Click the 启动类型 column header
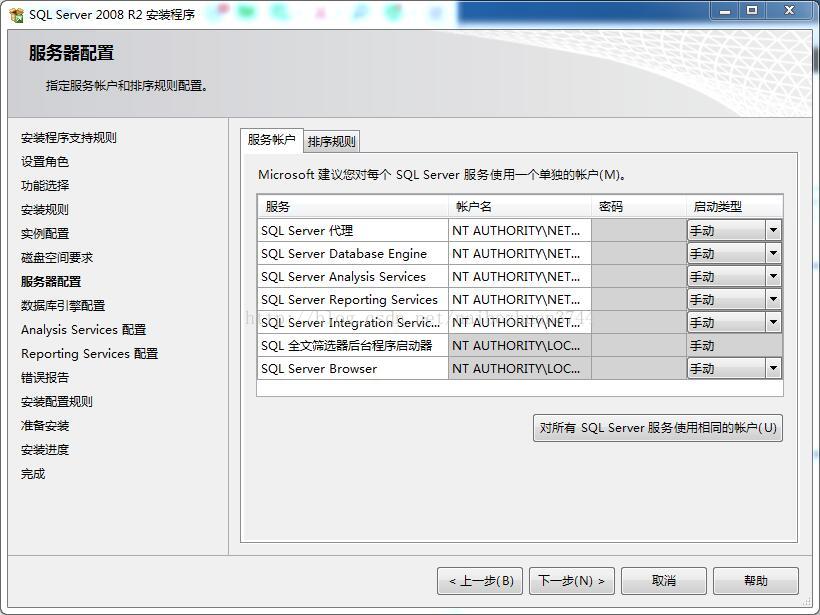The width and height of the screenshot is (820, 615). [x=734, y=206]
